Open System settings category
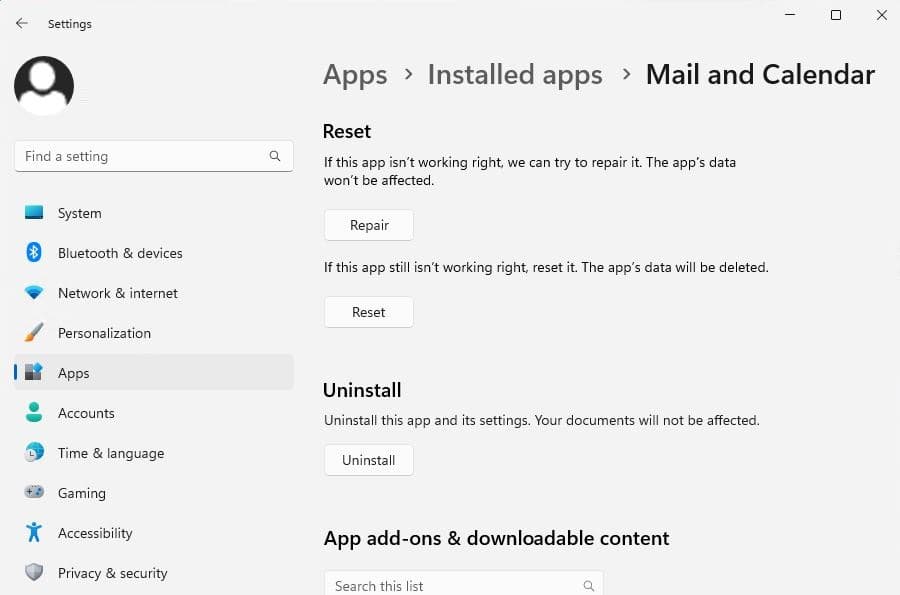Viewport: 900px width, 595px height. [x=154, y=213]
